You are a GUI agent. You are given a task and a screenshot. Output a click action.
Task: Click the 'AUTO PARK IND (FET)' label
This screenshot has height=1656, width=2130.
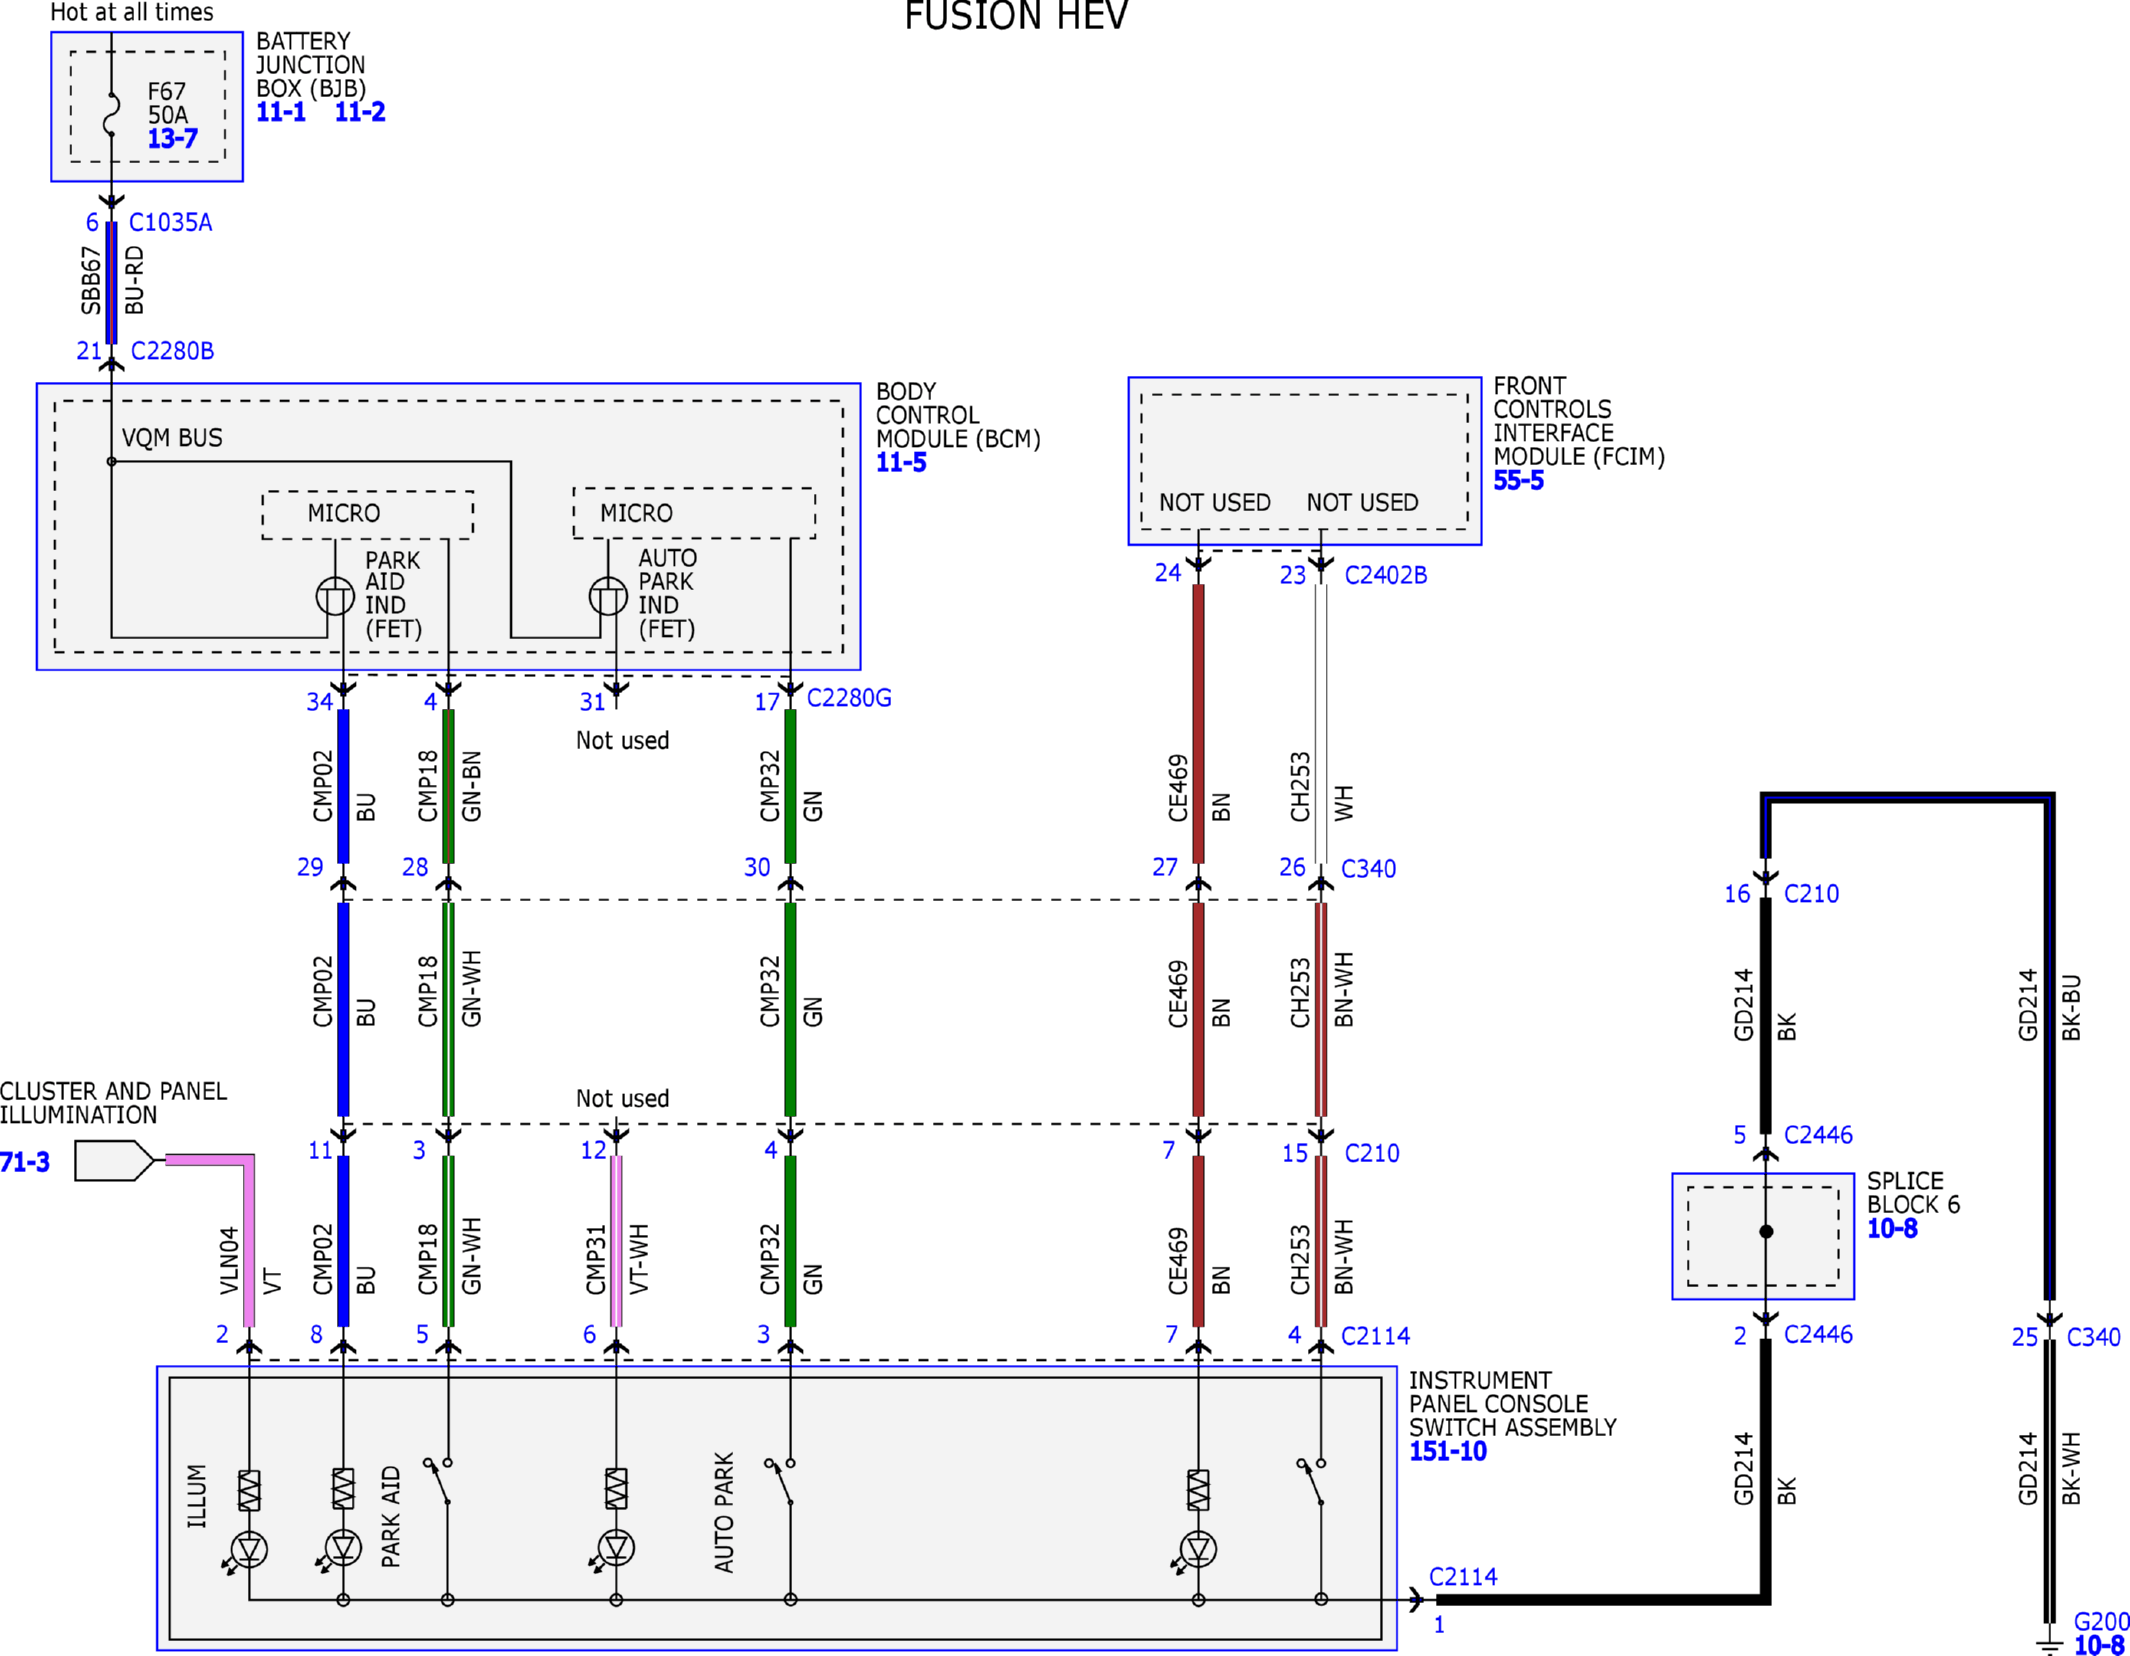[668, 594]
